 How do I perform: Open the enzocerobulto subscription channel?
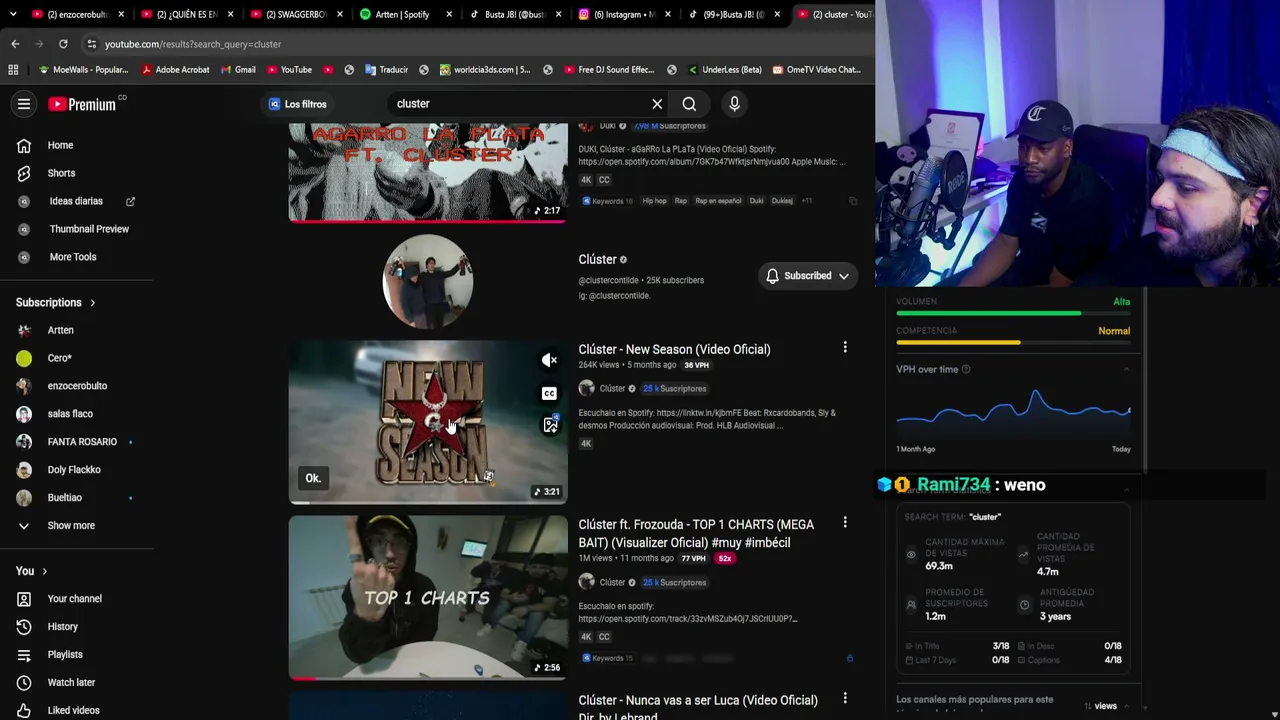tap(77, 386)
